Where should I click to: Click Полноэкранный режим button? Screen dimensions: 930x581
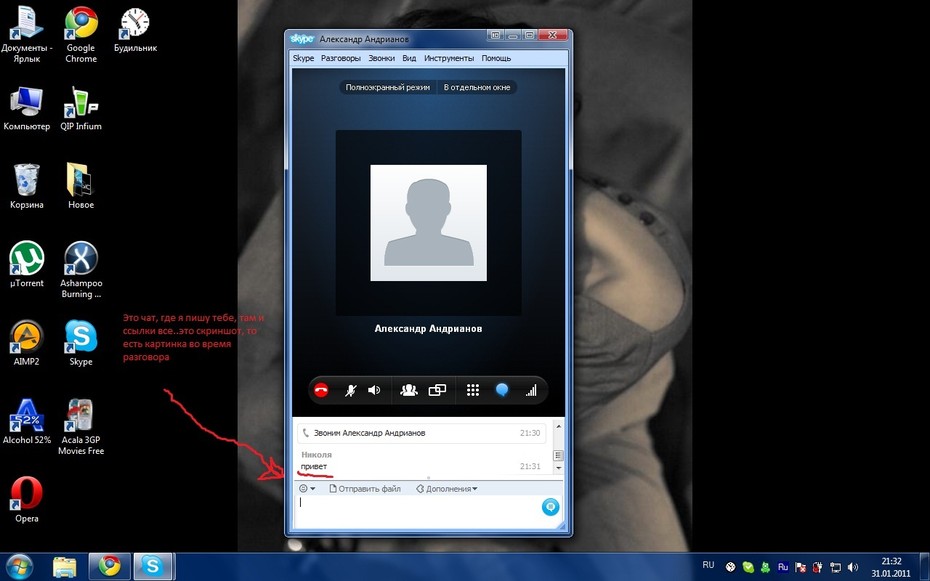click(x=388, y=87)
